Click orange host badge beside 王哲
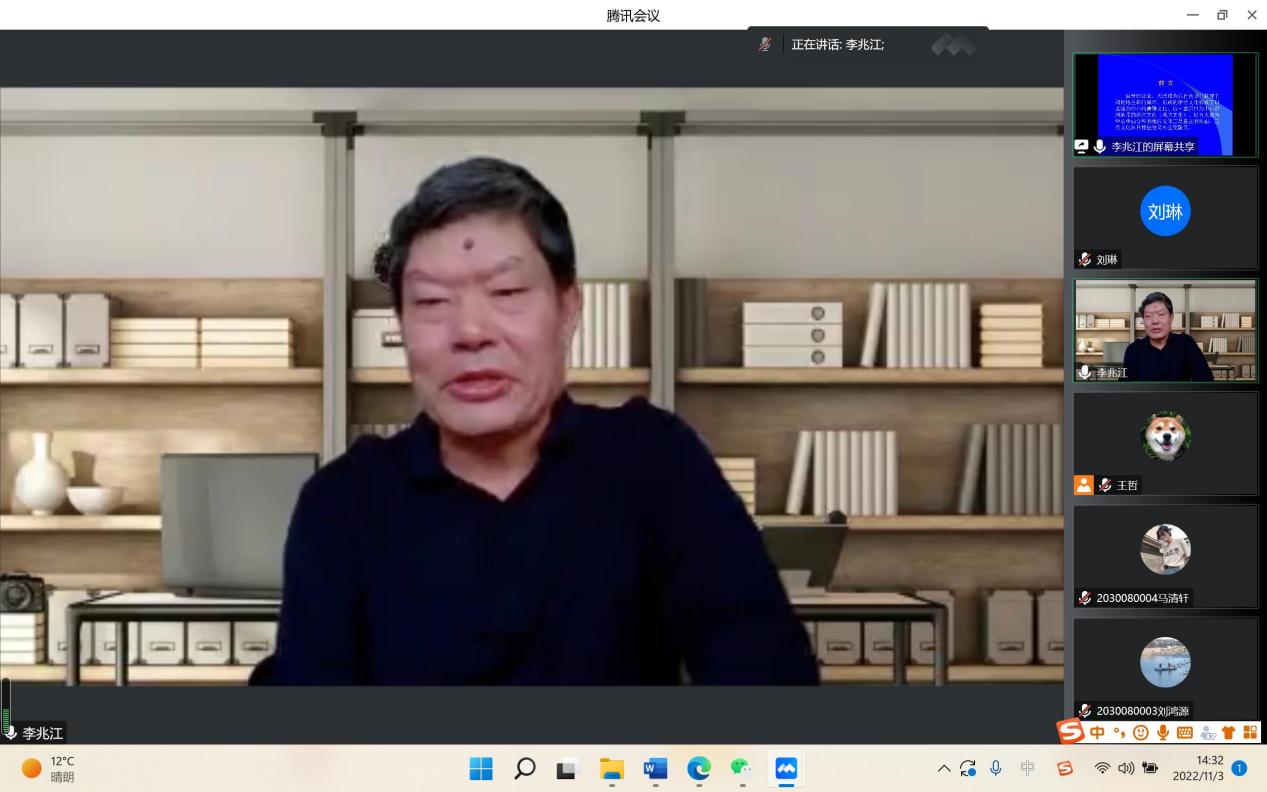This screenshot has width=1267, height=792. point(1083,485)
